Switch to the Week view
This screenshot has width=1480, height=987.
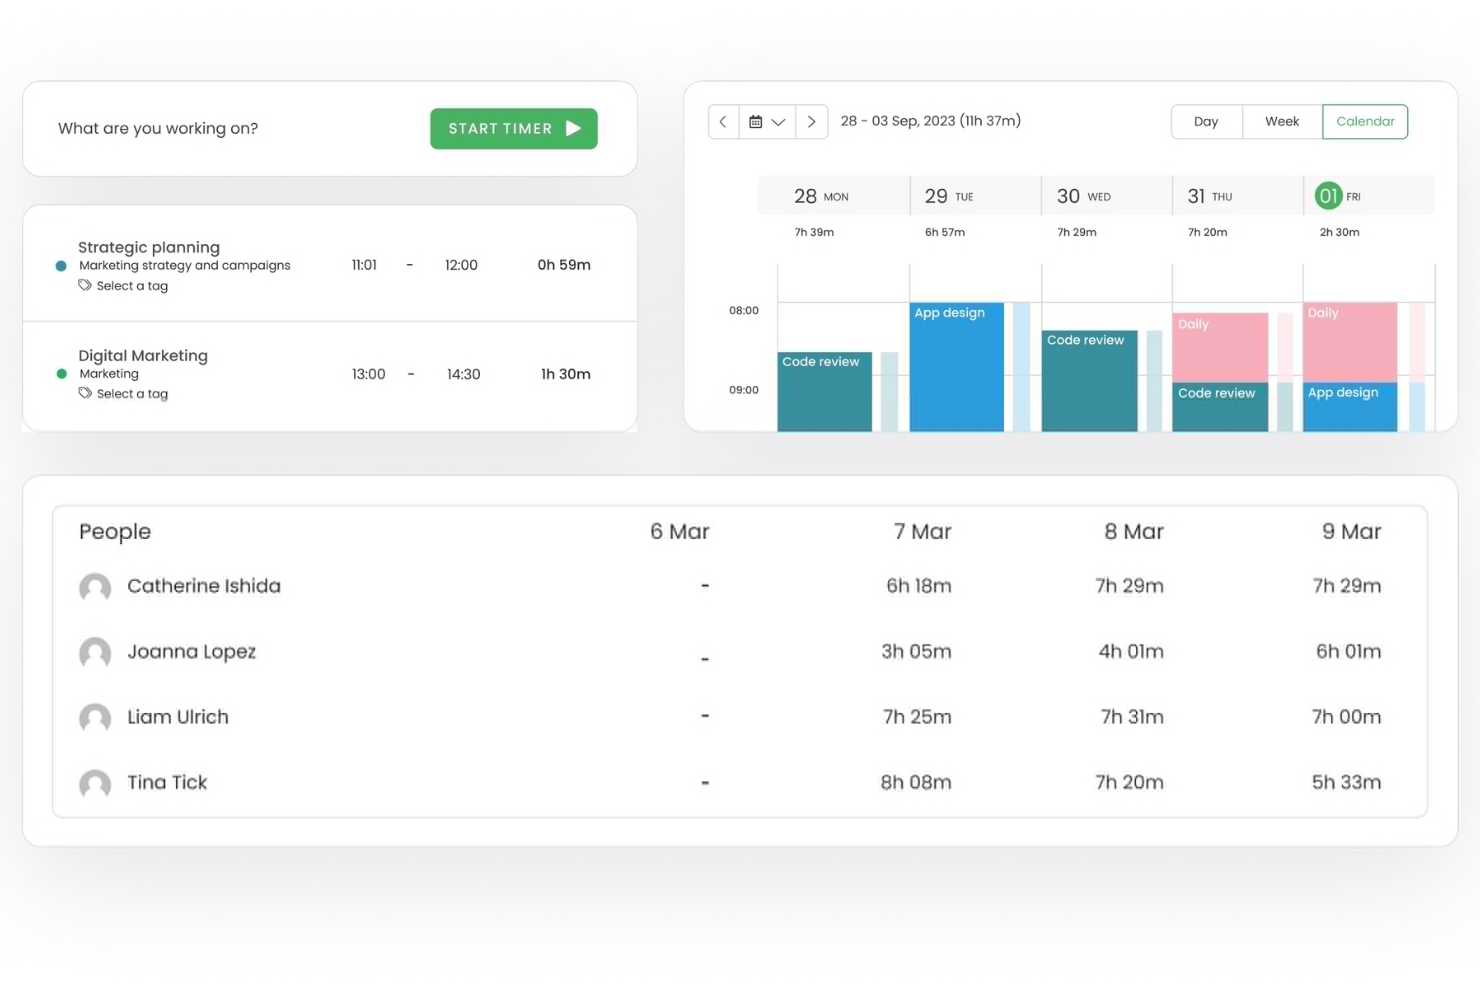[1281, 121]
